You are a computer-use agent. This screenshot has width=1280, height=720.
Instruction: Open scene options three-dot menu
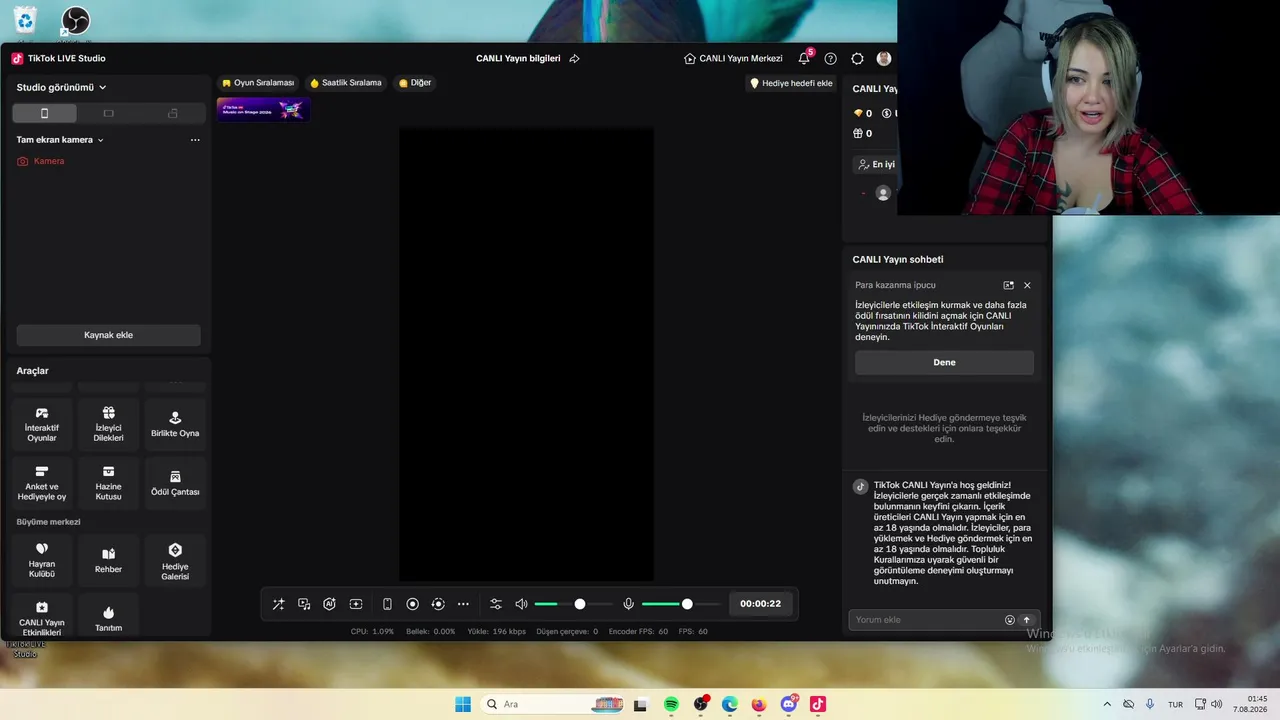point(195,140)
